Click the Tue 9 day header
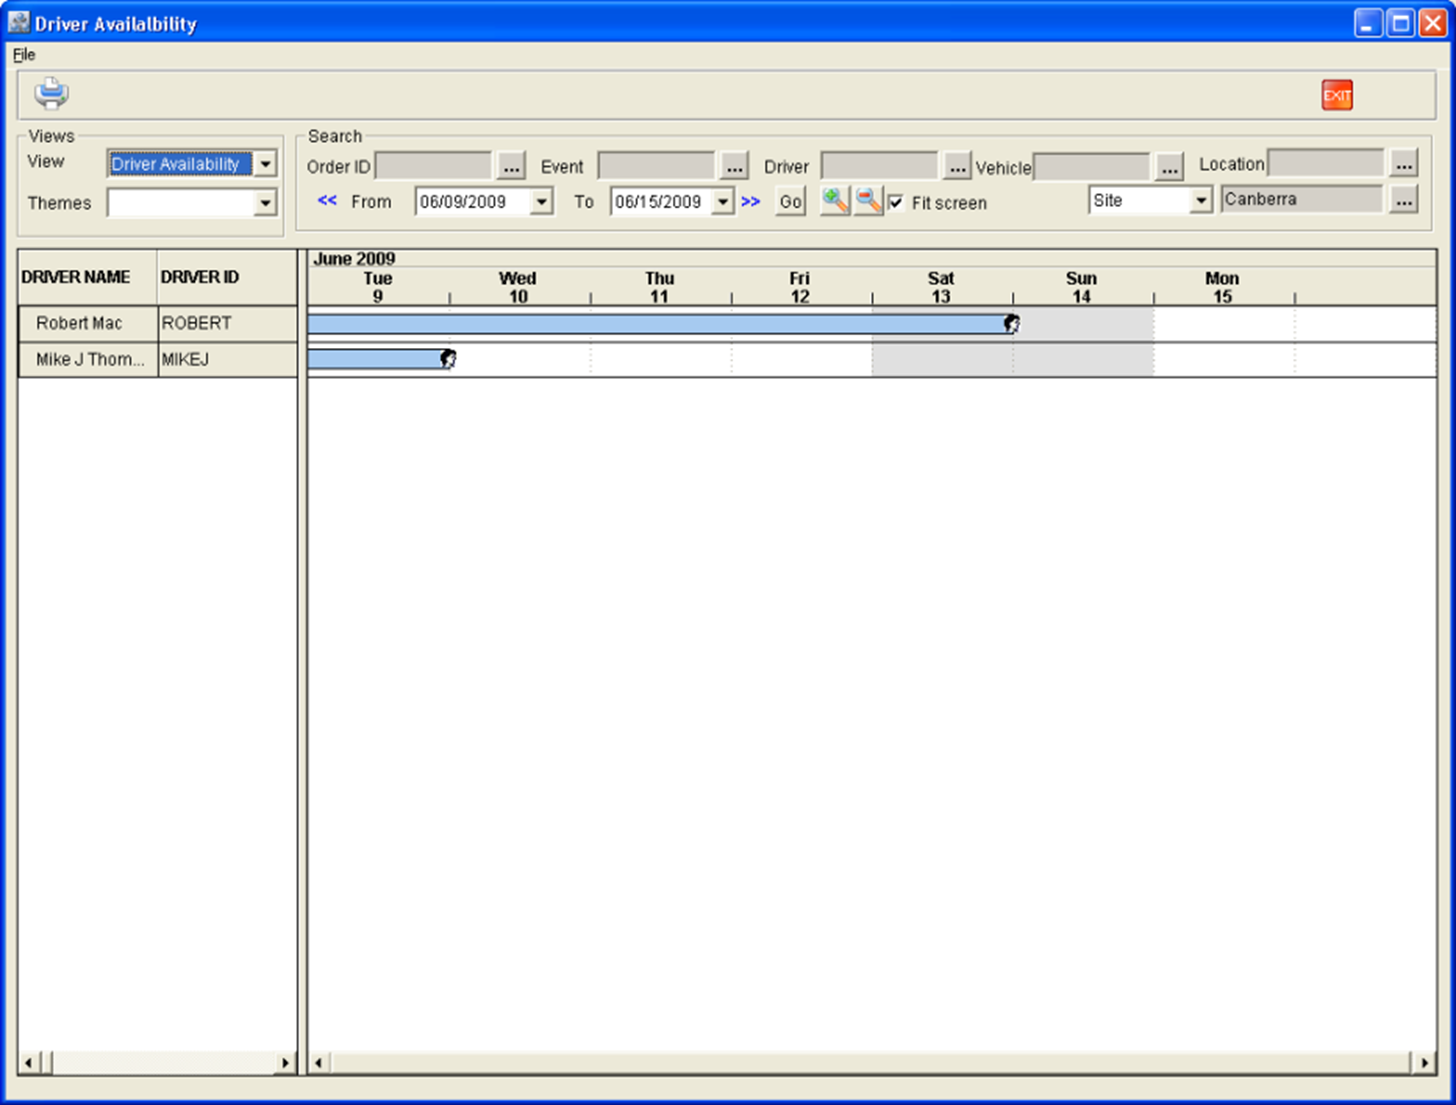1456x1105 pixels. pyautogui.click(x=378, y=287)
